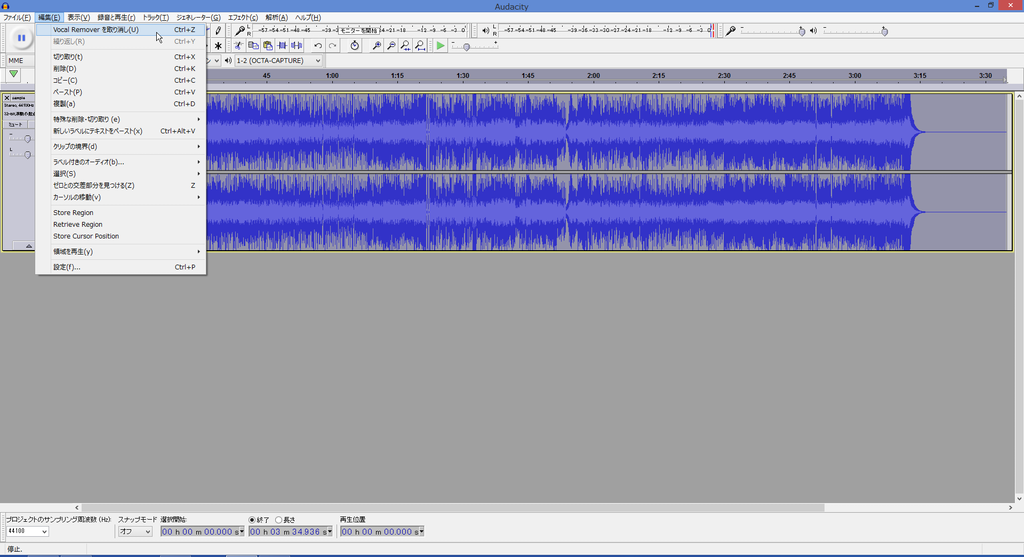Click the Zoom Out magnifier icon
This screenshot has width=1024, height=557.
[391, 46]
